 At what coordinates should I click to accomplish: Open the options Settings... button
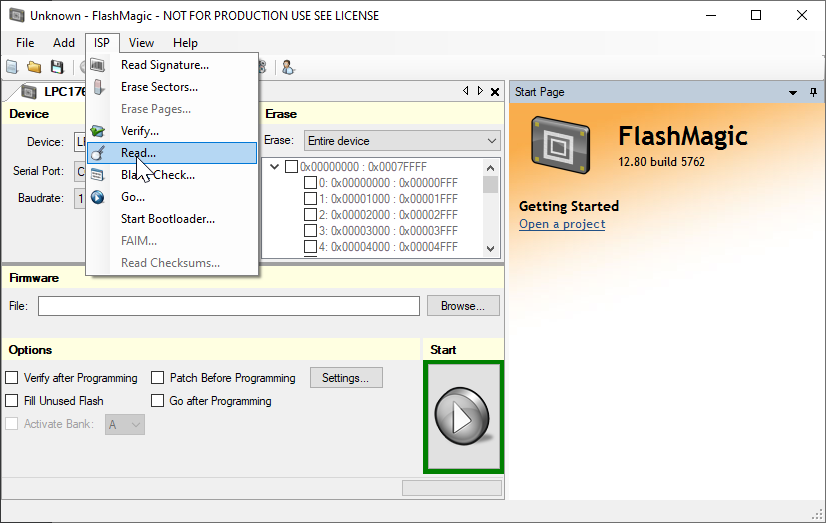[x=346, y=378]
